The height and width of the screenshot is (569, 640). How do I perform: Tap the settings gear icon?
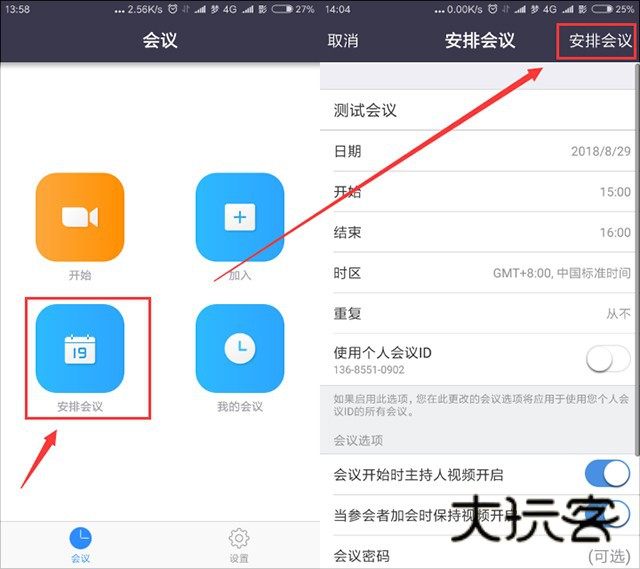(x=239, y=540)
